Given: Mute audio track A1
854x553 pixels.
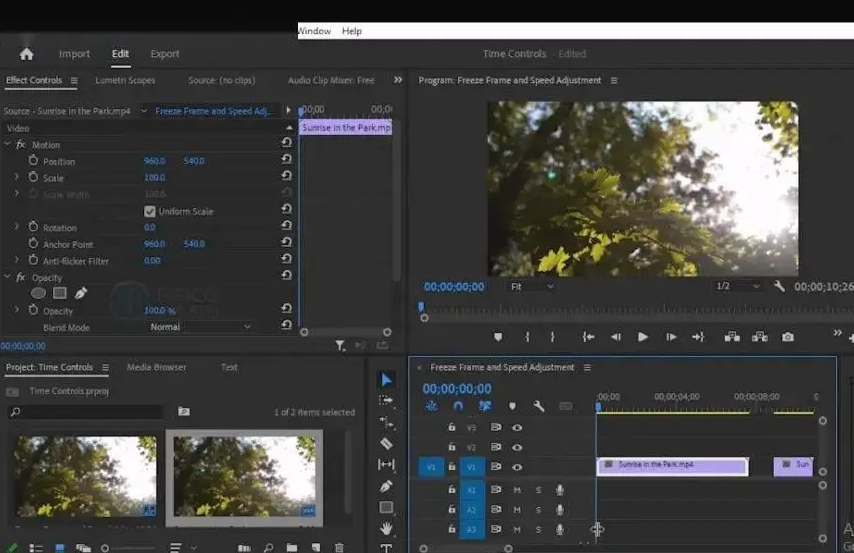Looking at the screenshot, I should click(517, 490).
